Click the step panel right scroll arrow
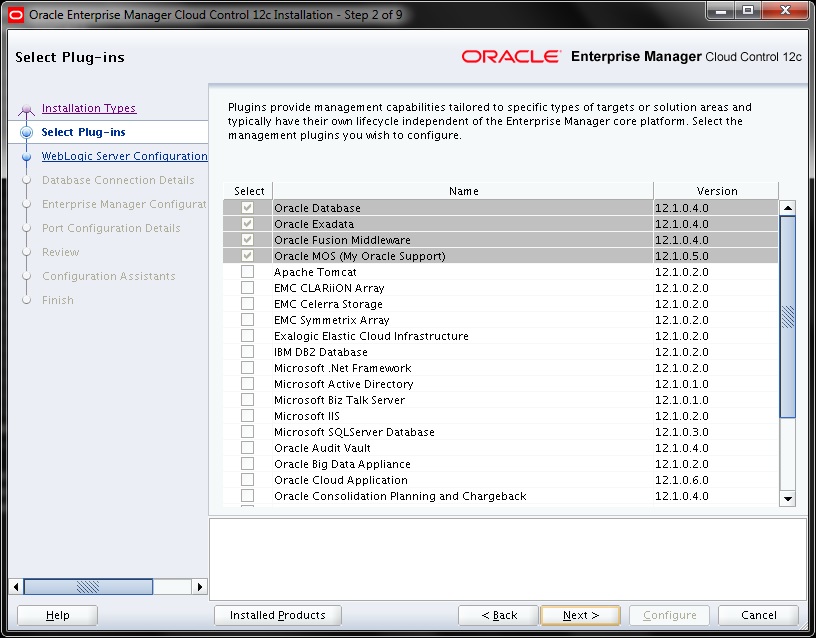Viewport: 819px width, 638px height. tap(200, 587)
